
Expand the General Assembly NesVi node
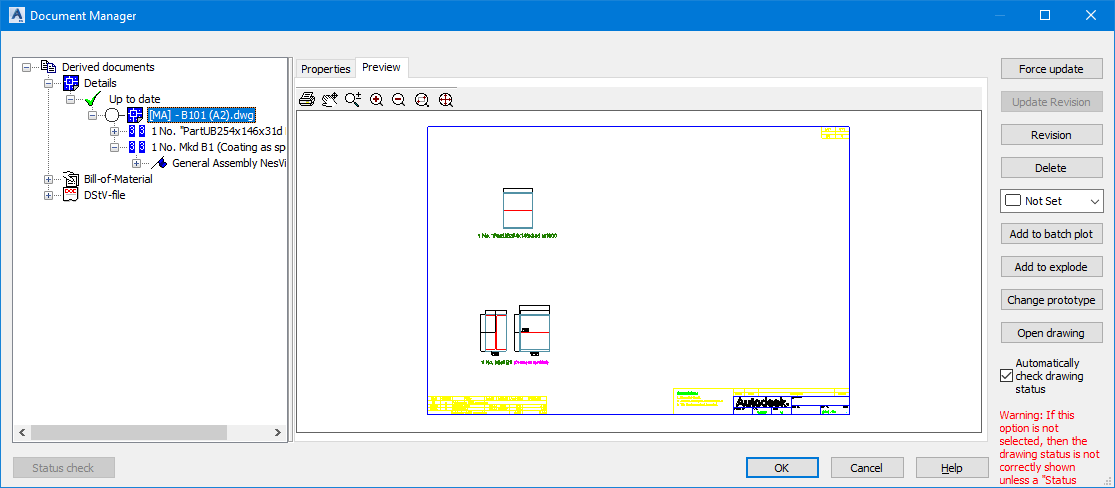click(x=137, y=163)
